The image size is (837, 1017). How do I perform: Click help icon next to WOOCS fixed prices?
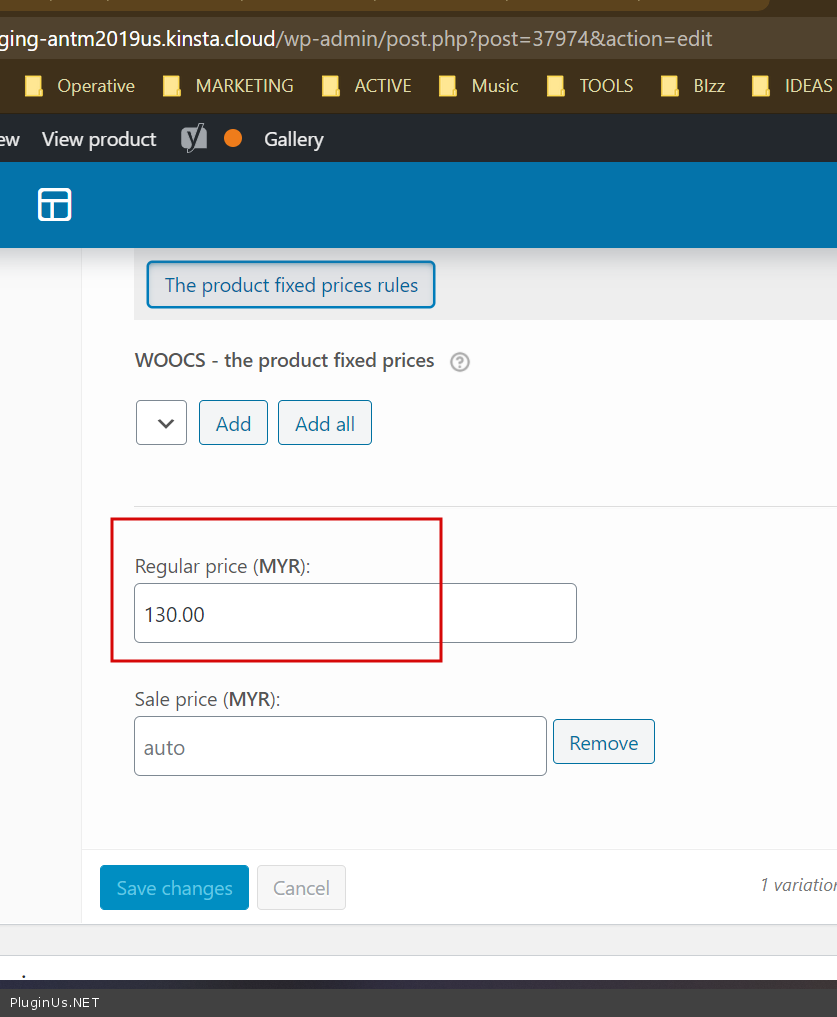(460, 362)
